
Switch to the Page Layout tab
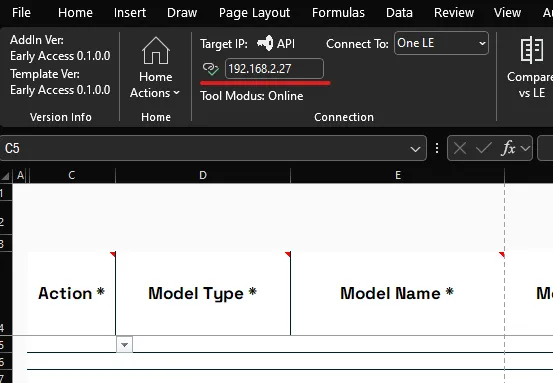click(254, 13)
